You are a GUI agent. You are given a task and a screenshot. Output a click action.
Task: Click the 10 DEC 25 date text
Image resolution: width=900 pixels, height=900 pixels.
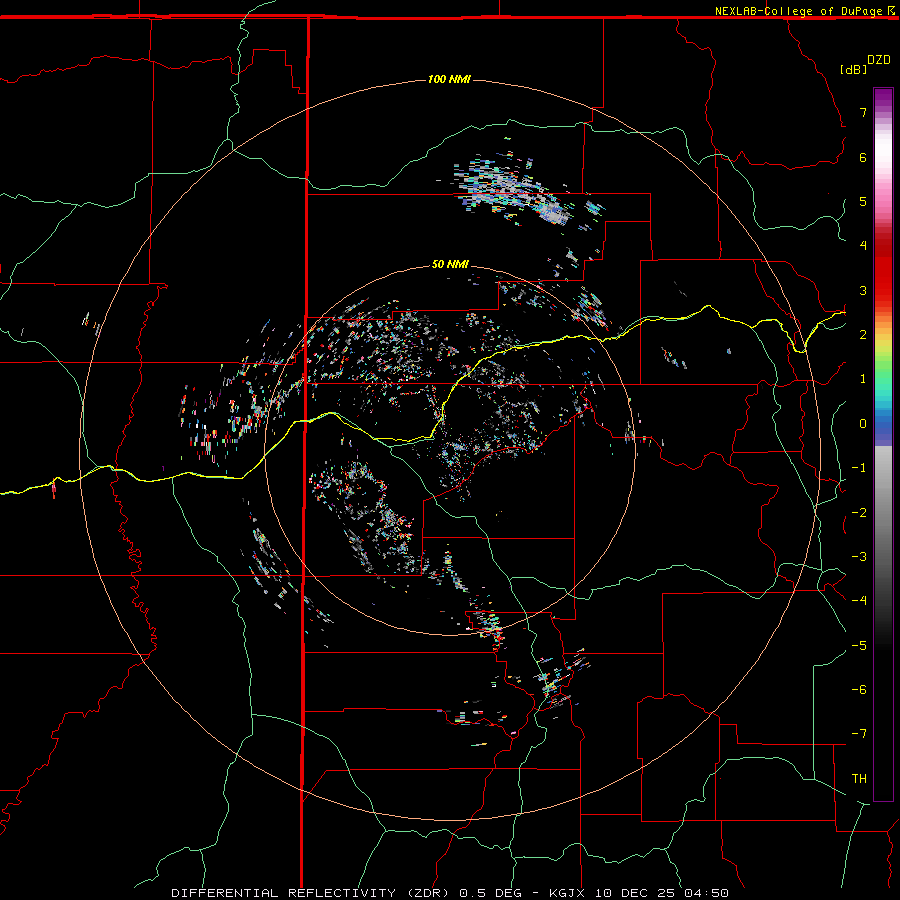635,893
